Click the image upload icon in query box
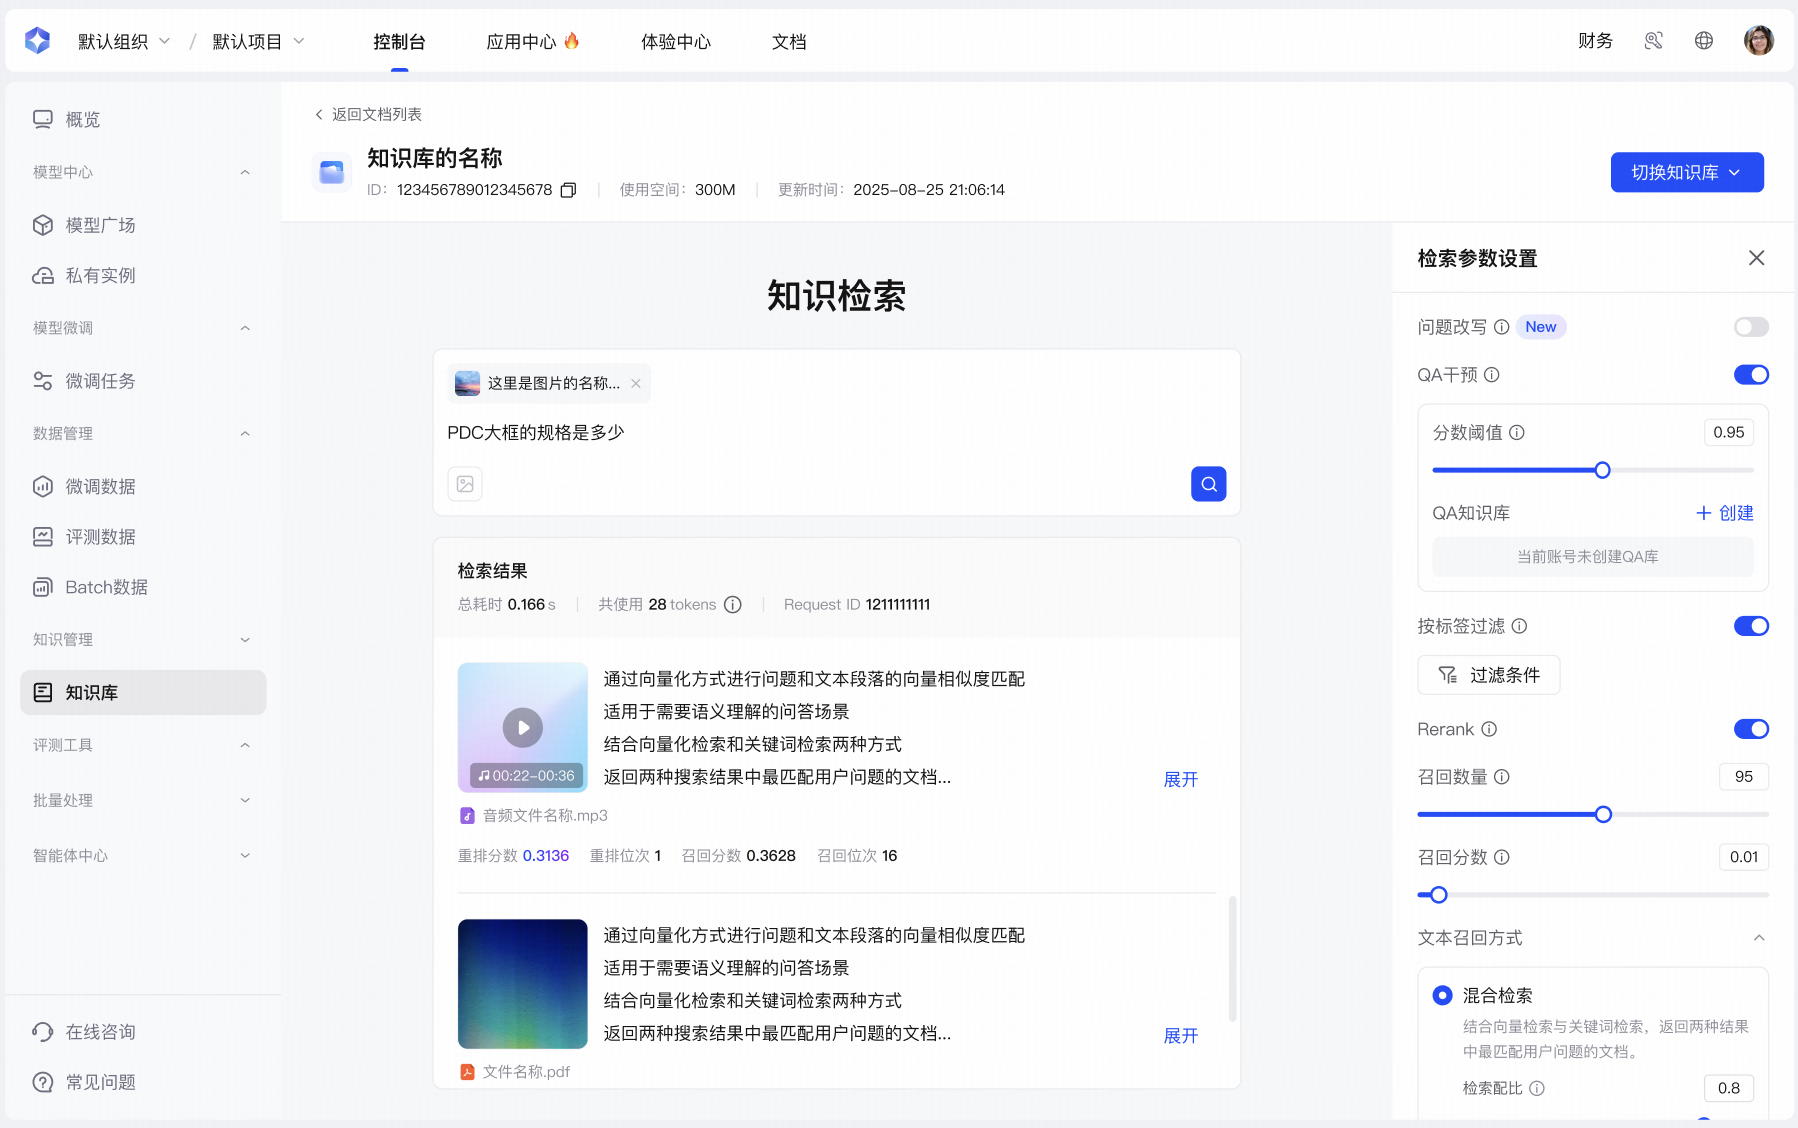The image size is (1798, 1128). [465, 484]
